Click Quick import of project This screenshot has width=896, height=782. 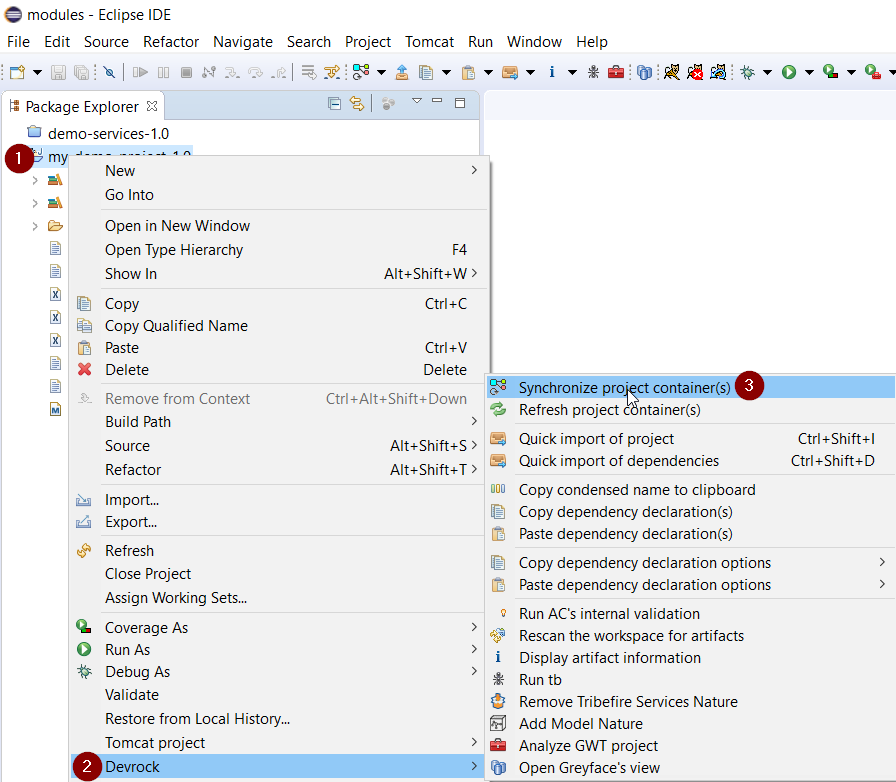tap(596, 439)
